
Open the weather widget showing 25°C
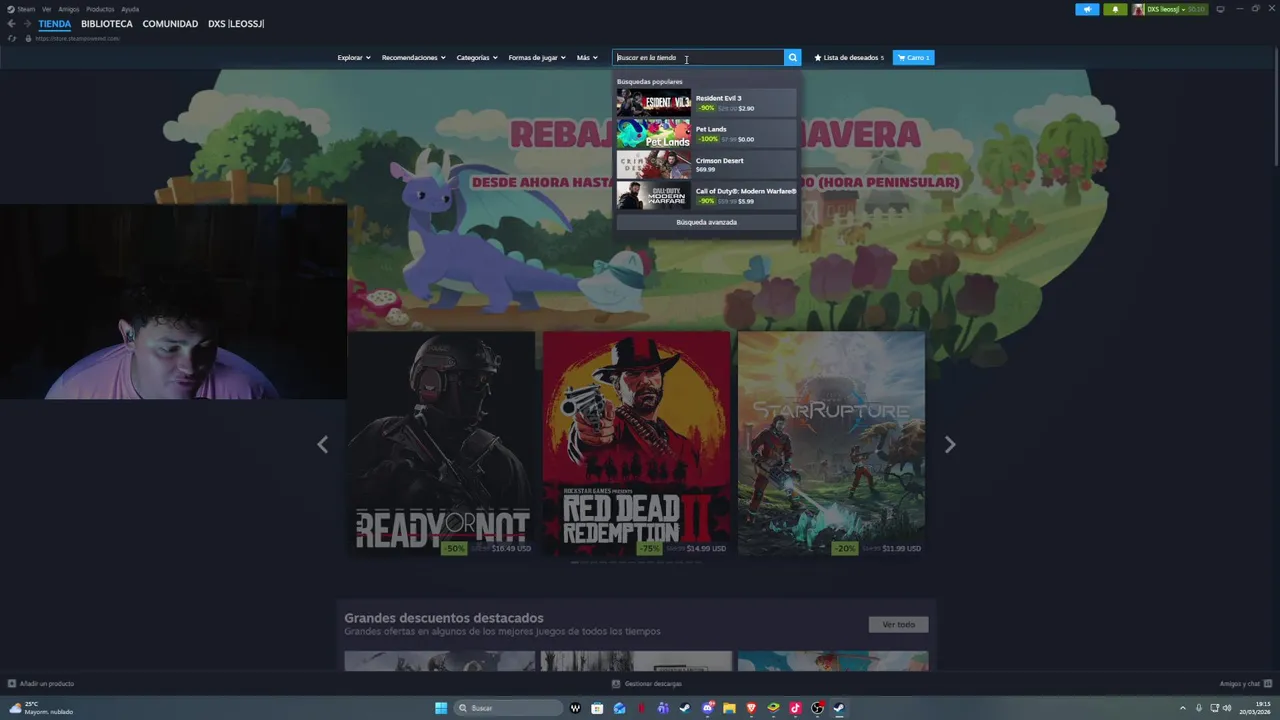[40, 708]
